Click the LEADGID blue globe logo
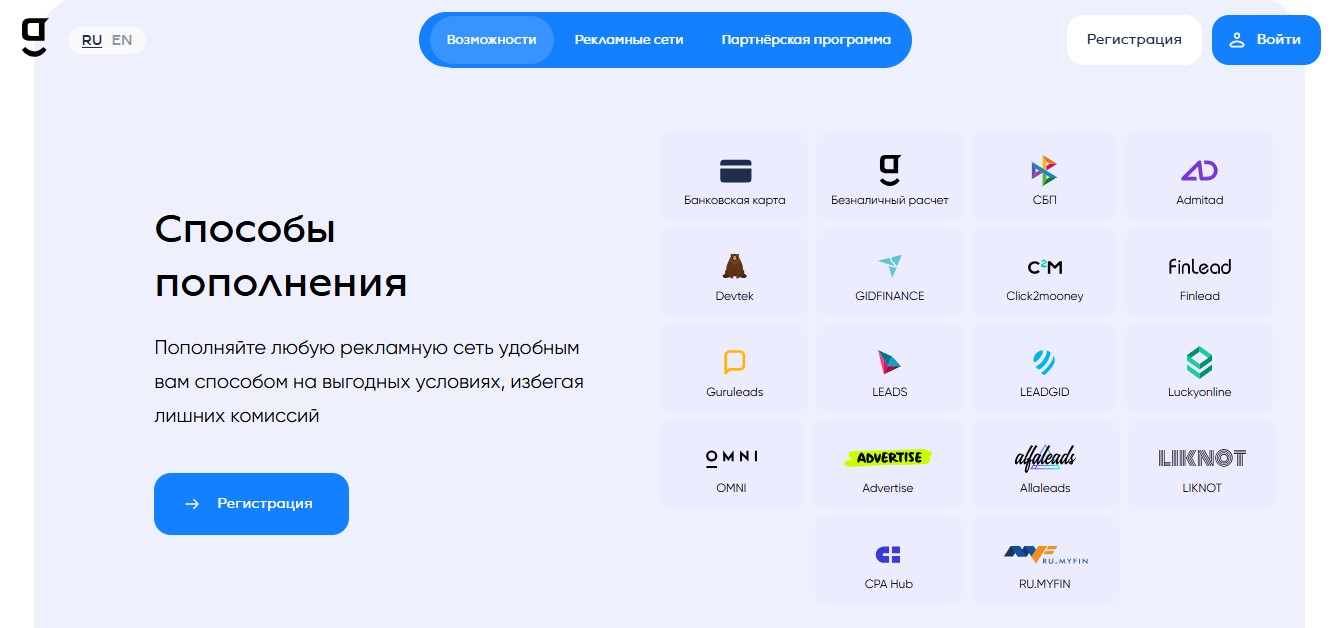The image size is (1339, 628). tap(1044, 362)
